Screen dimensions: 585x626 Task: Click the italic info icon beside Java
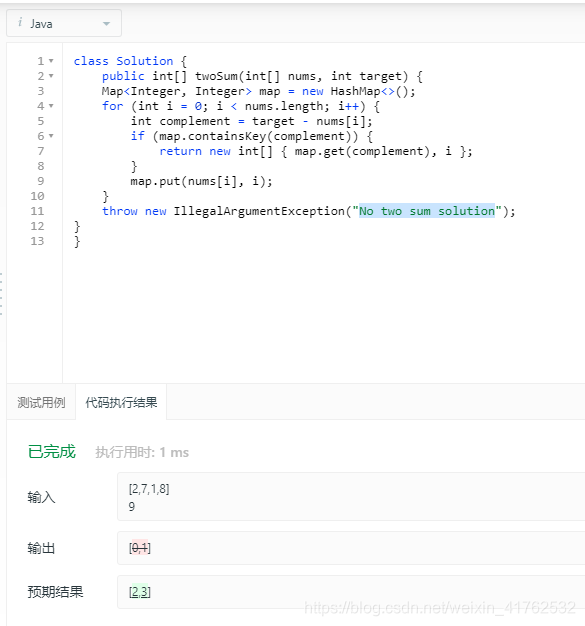click(x=20, y=23)
